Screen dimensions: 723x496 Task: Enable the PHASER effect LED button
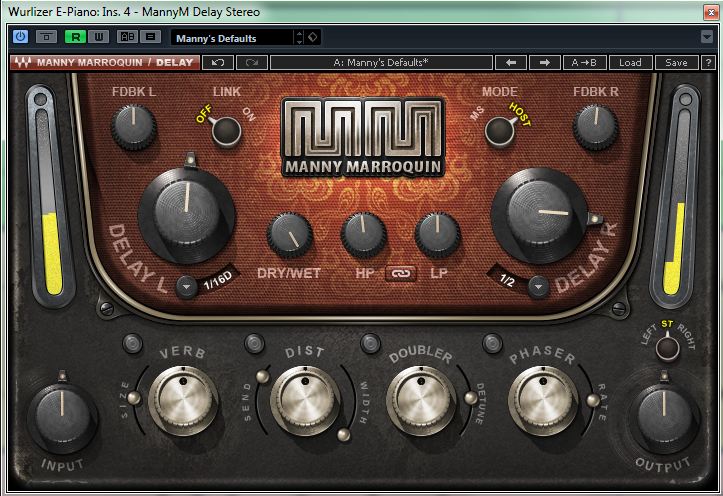[x=492, y=343]
